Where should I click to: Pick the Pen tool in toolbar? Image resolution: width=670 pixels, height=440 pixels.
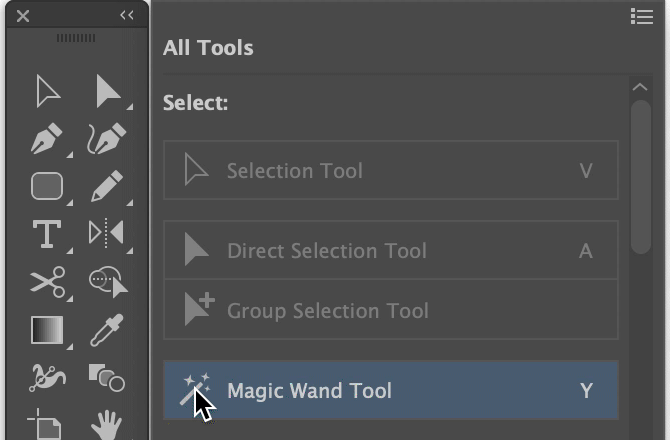(46, 139)
